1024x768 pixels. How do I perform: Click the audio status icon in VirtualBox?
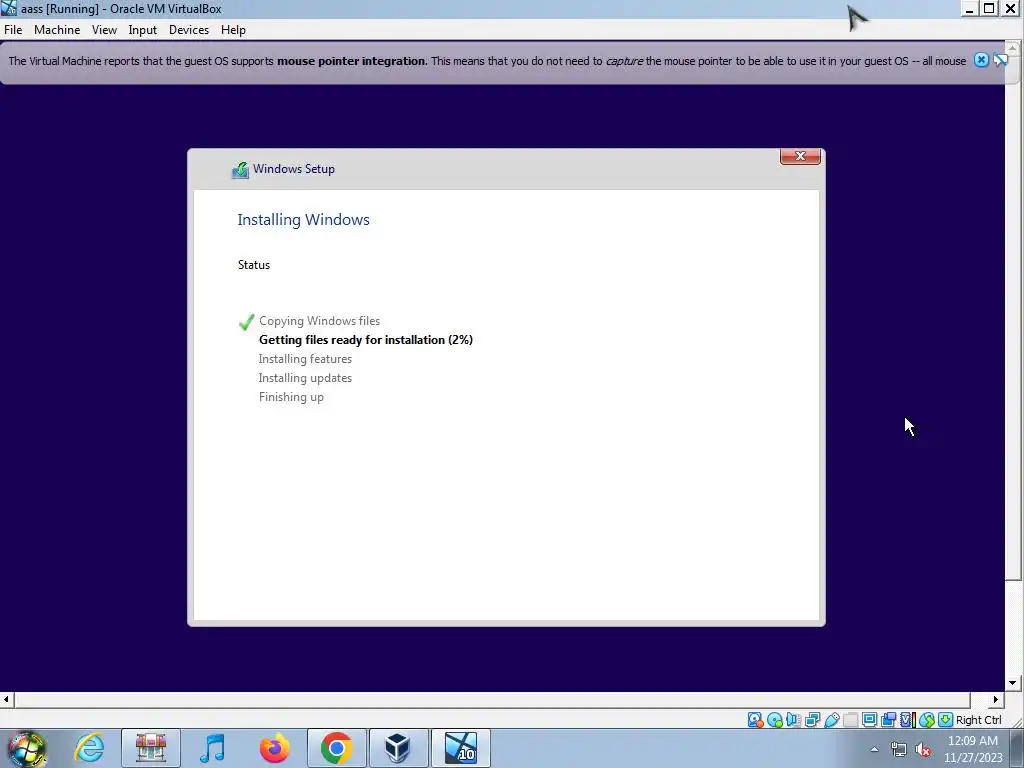[x=793, y=720]
